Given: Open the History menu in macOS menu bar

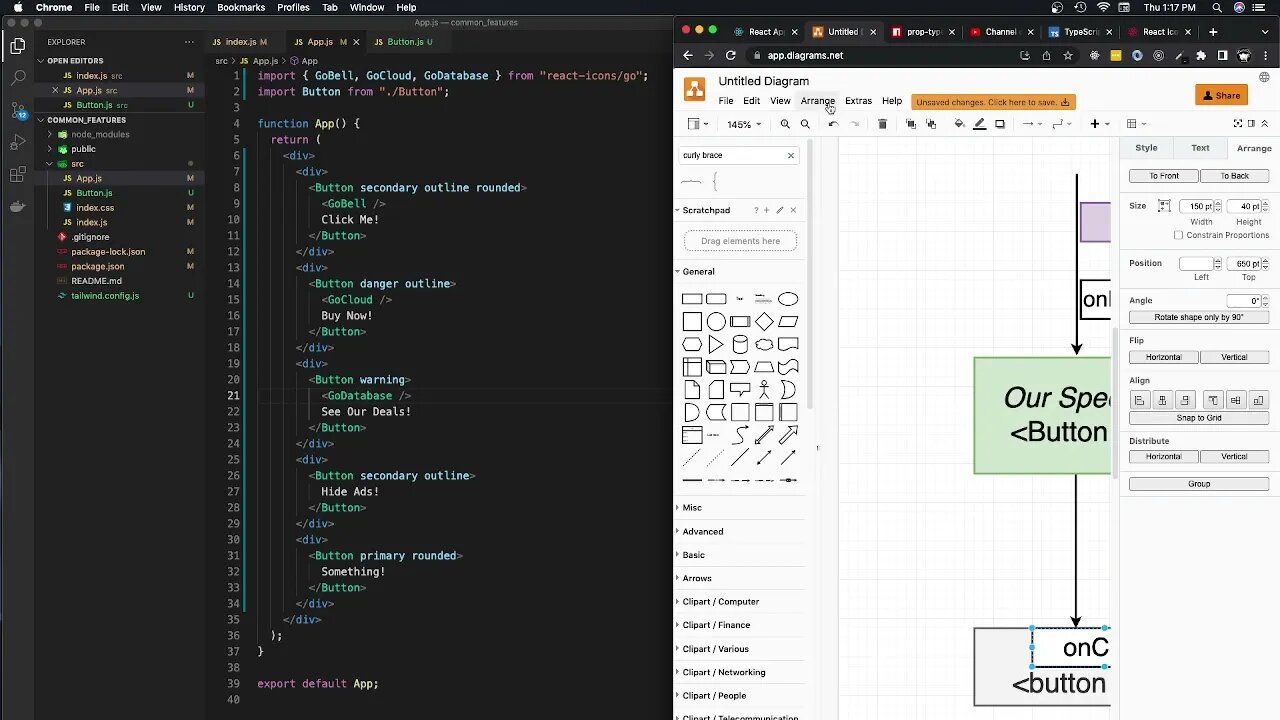Looking at the screenshot, I should tap(189, 8).
